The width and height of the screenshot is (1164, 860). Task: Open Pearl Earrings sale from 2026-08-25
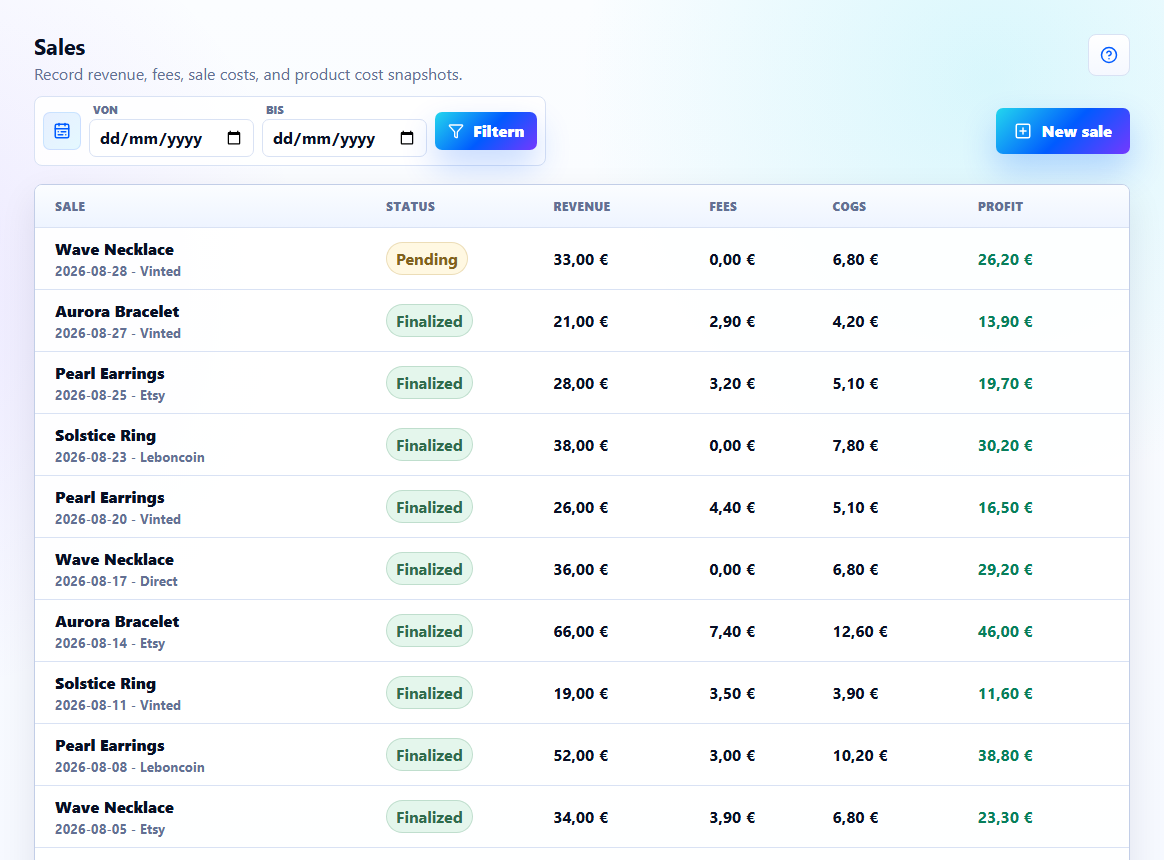[582, 383]
